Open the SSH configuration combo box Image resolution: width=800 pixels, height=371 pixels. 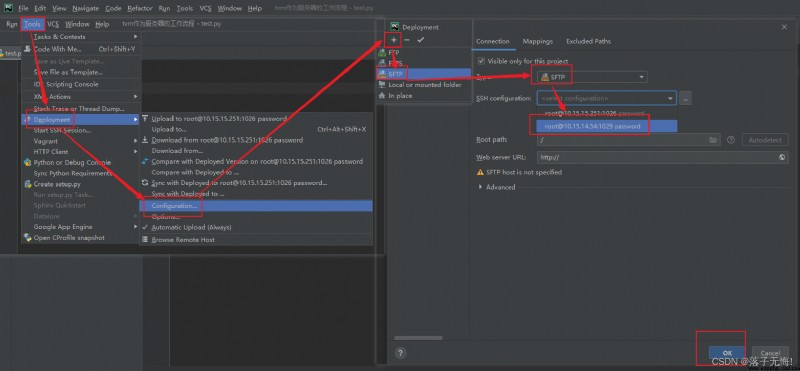(607, 98)
